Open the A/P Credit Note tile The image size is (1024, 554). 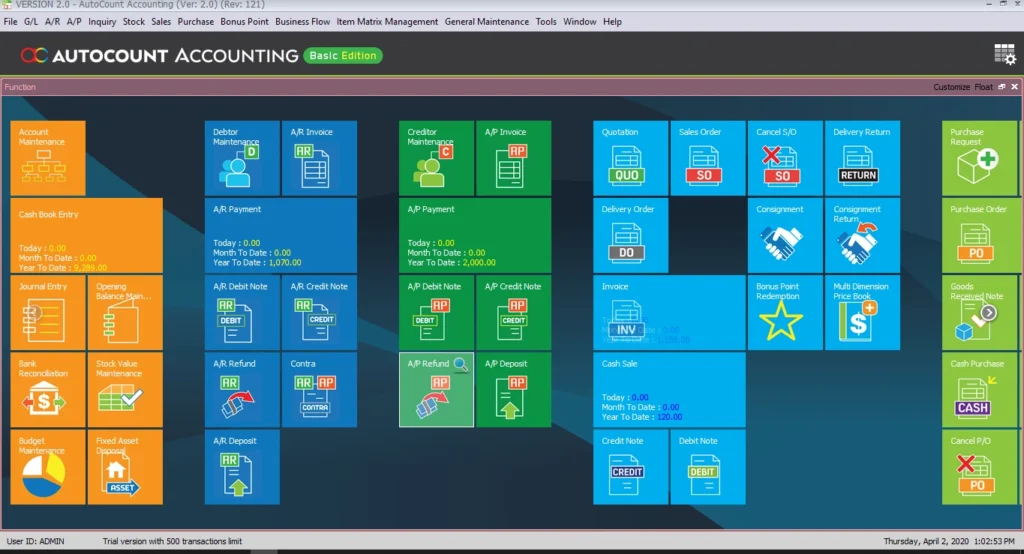513,312
